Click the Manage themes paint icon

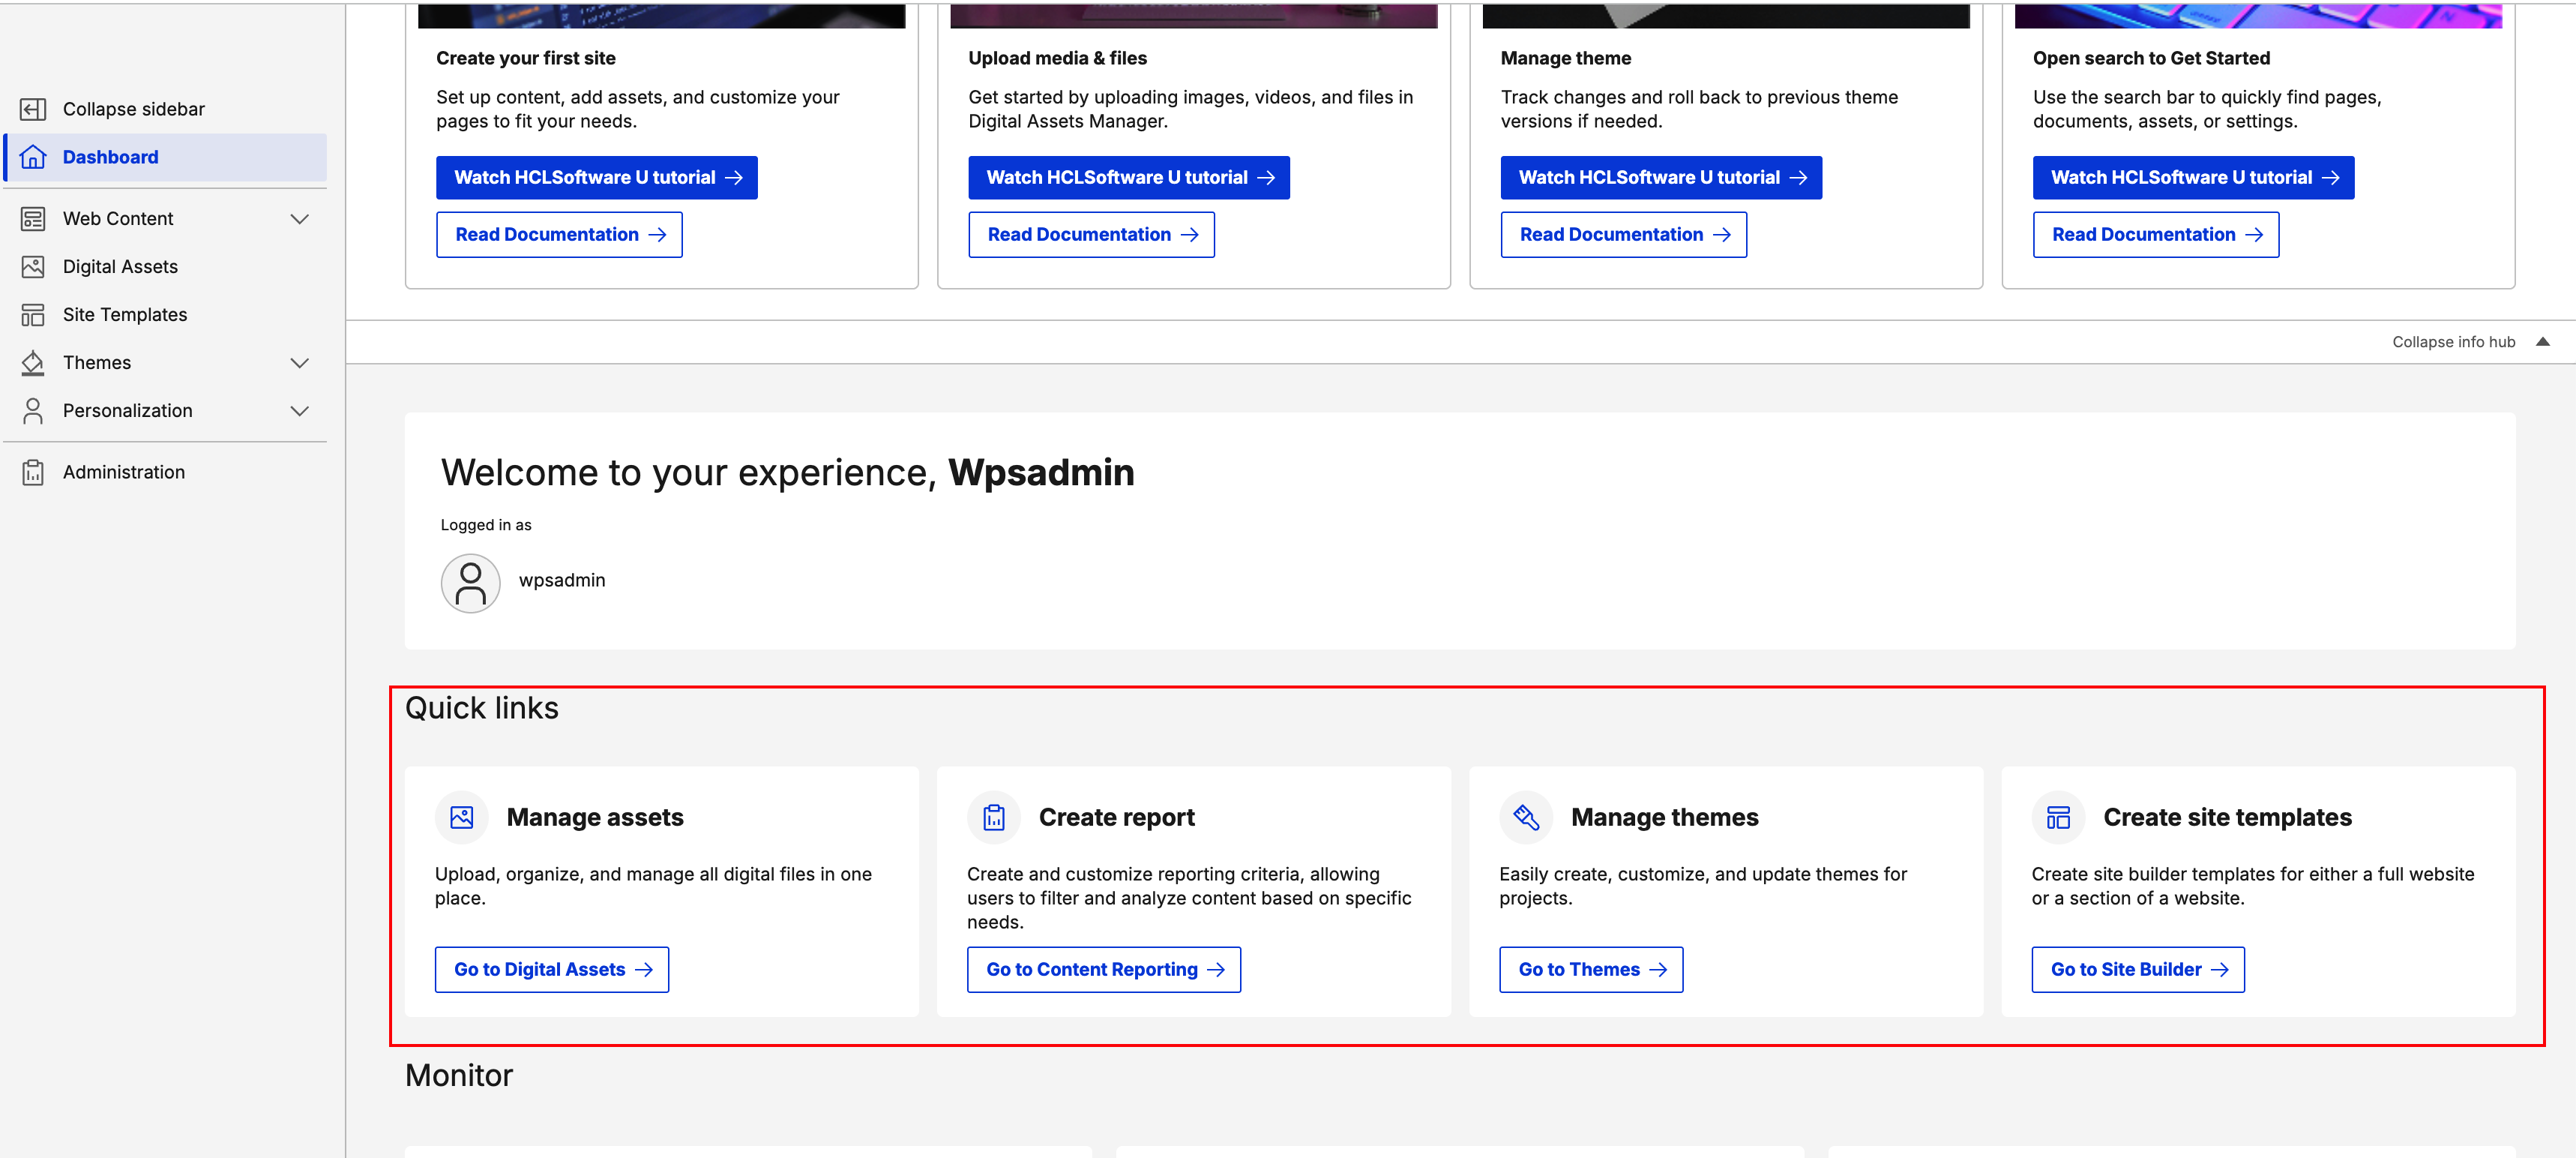pos(1526,817)
